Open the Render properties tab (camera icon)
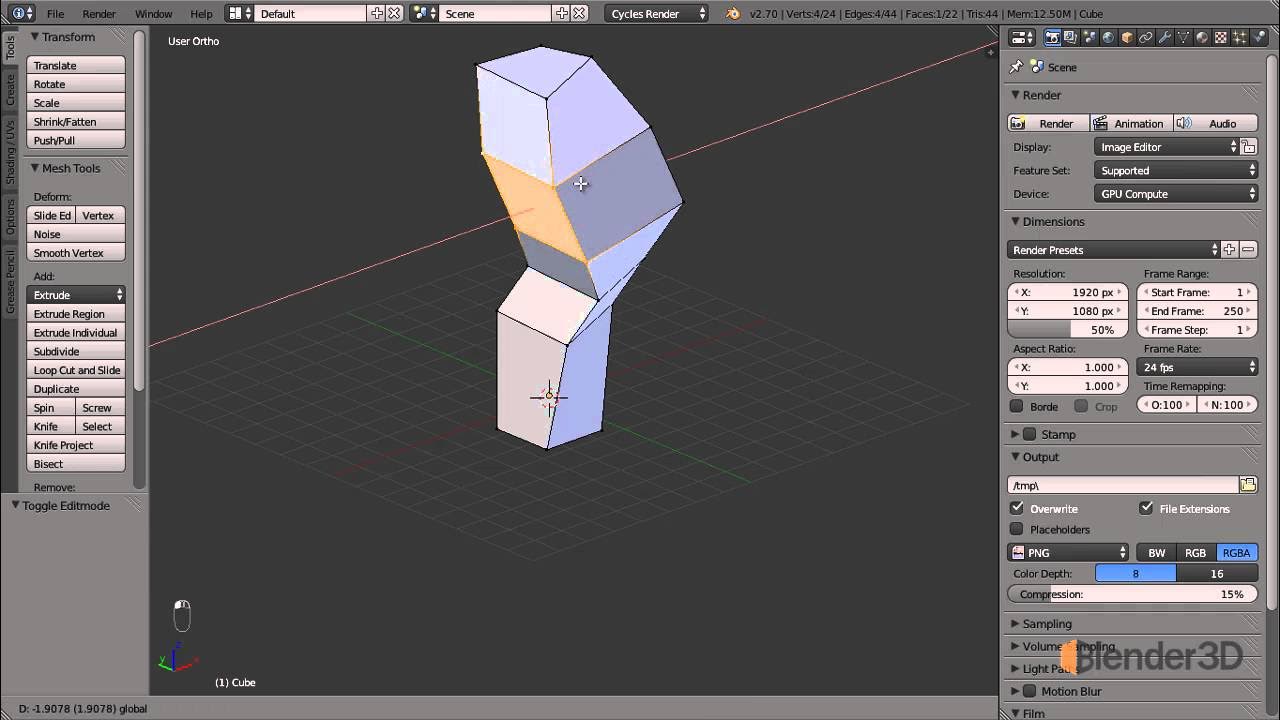1280x720 pixels. (x=1052, y=38)
